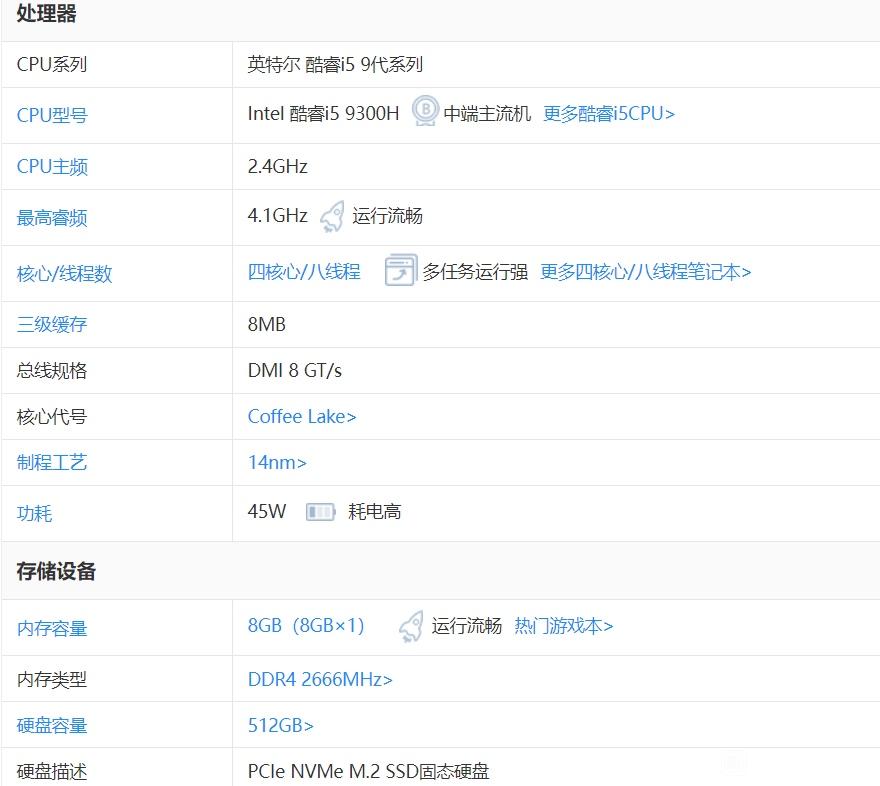Click the medal icon next to 中端主流机

425,111
